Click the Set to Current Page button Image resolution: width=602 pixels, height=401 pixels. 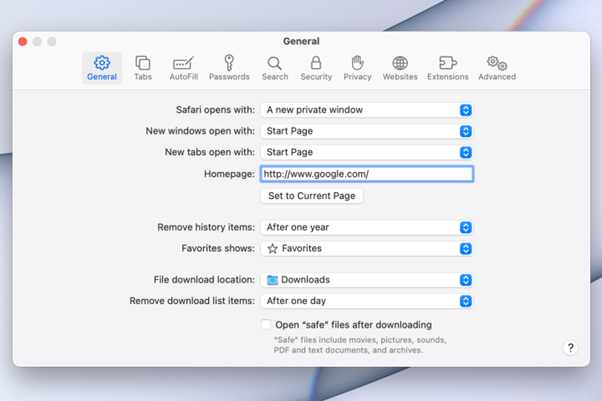(312, 196)
